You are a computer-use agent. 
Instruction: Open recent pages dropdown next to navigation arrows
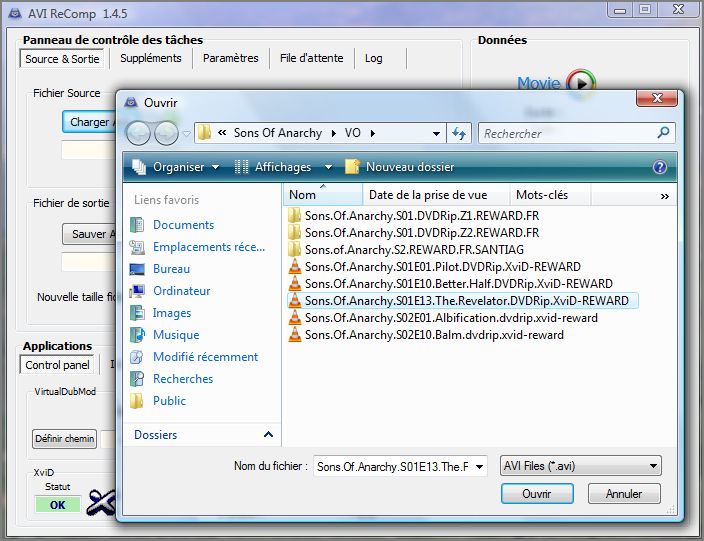(186, 134)
